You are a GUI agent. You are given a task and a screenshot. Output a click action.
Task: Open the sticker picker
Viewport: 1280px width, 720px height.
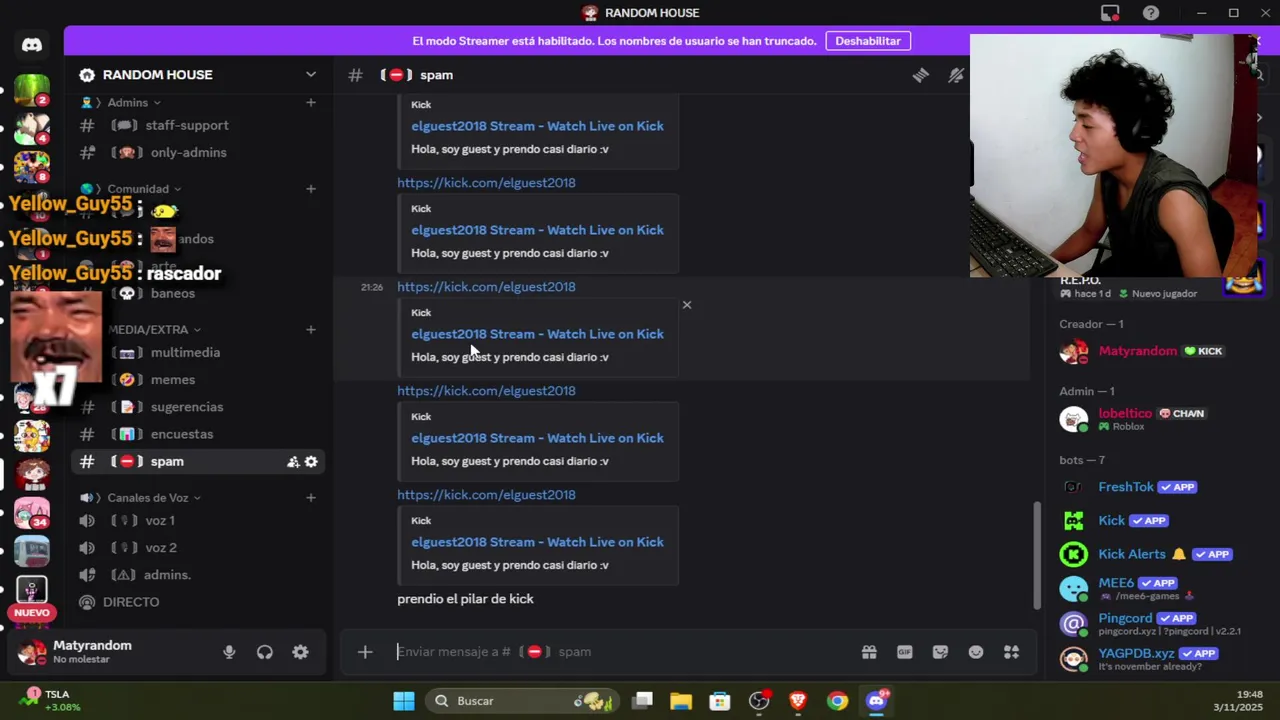click(x=940, y=652)
